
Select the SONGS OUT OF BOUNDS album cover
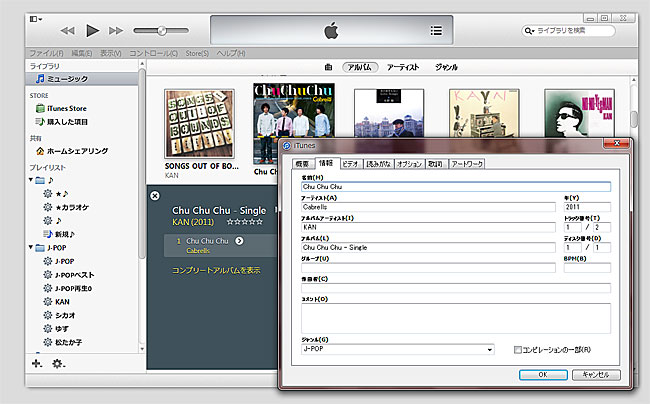199,123
